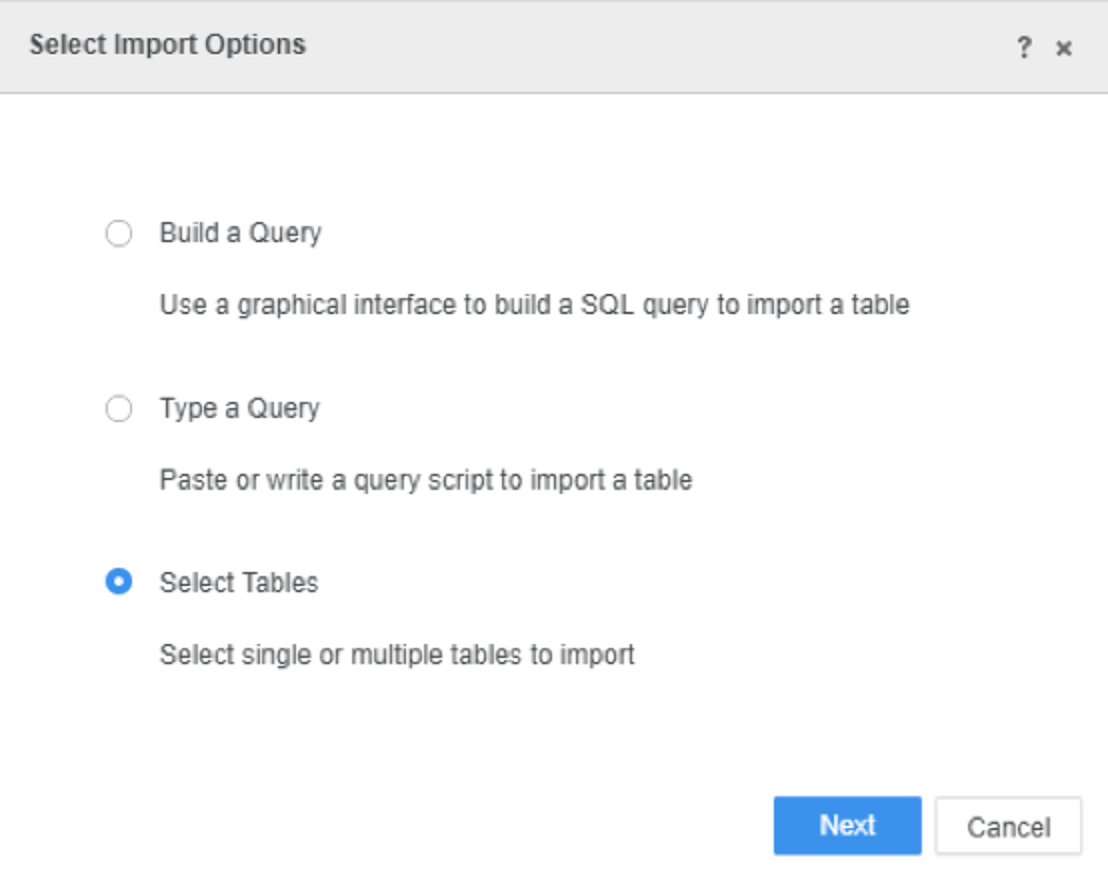
Task: Dismiss the import dialog with Cancel
Action: coord(1007,825)
